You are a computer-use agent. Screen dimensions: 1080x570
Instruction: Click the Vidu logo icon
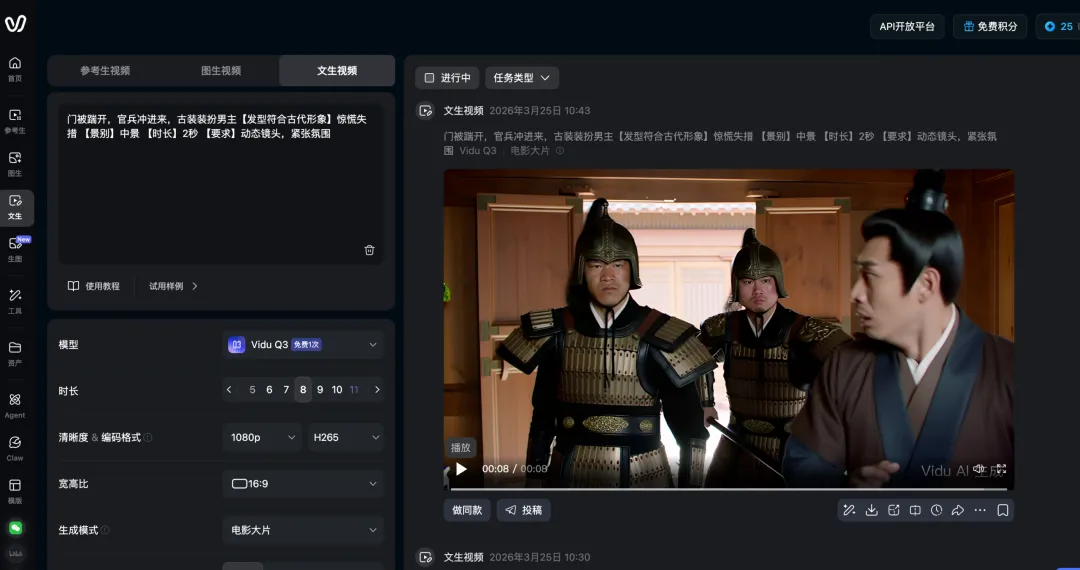coord(15,23)
